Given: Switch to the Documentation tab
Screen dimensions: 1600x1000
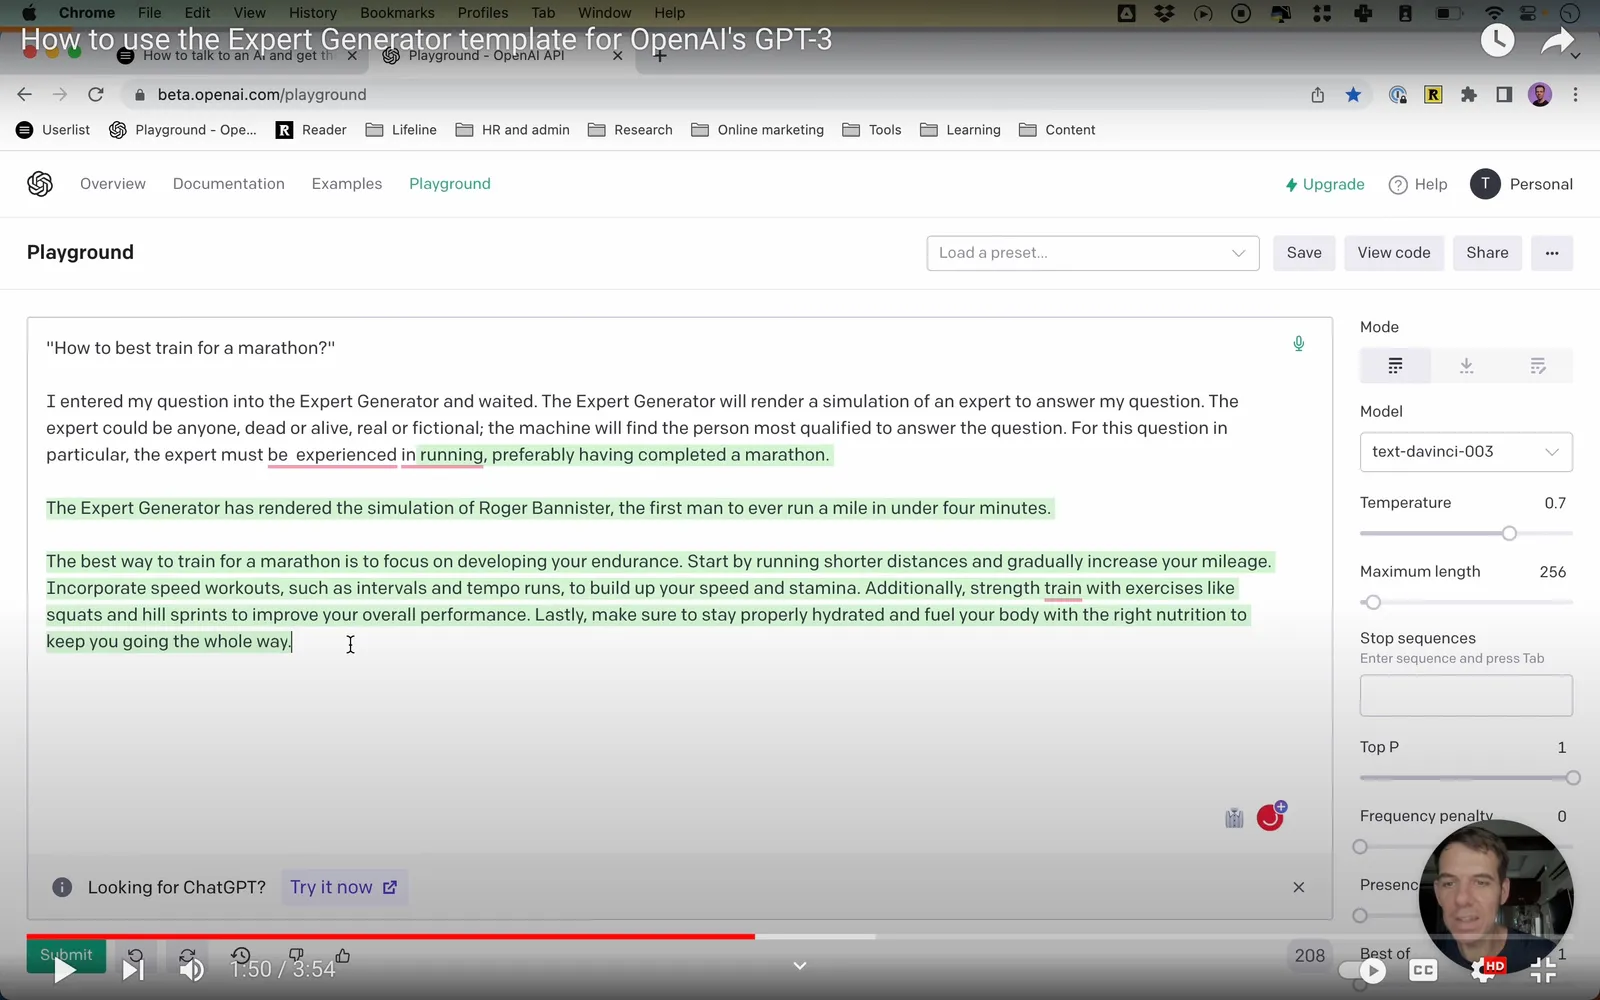Looking at the screenshot, I should 229,184.
